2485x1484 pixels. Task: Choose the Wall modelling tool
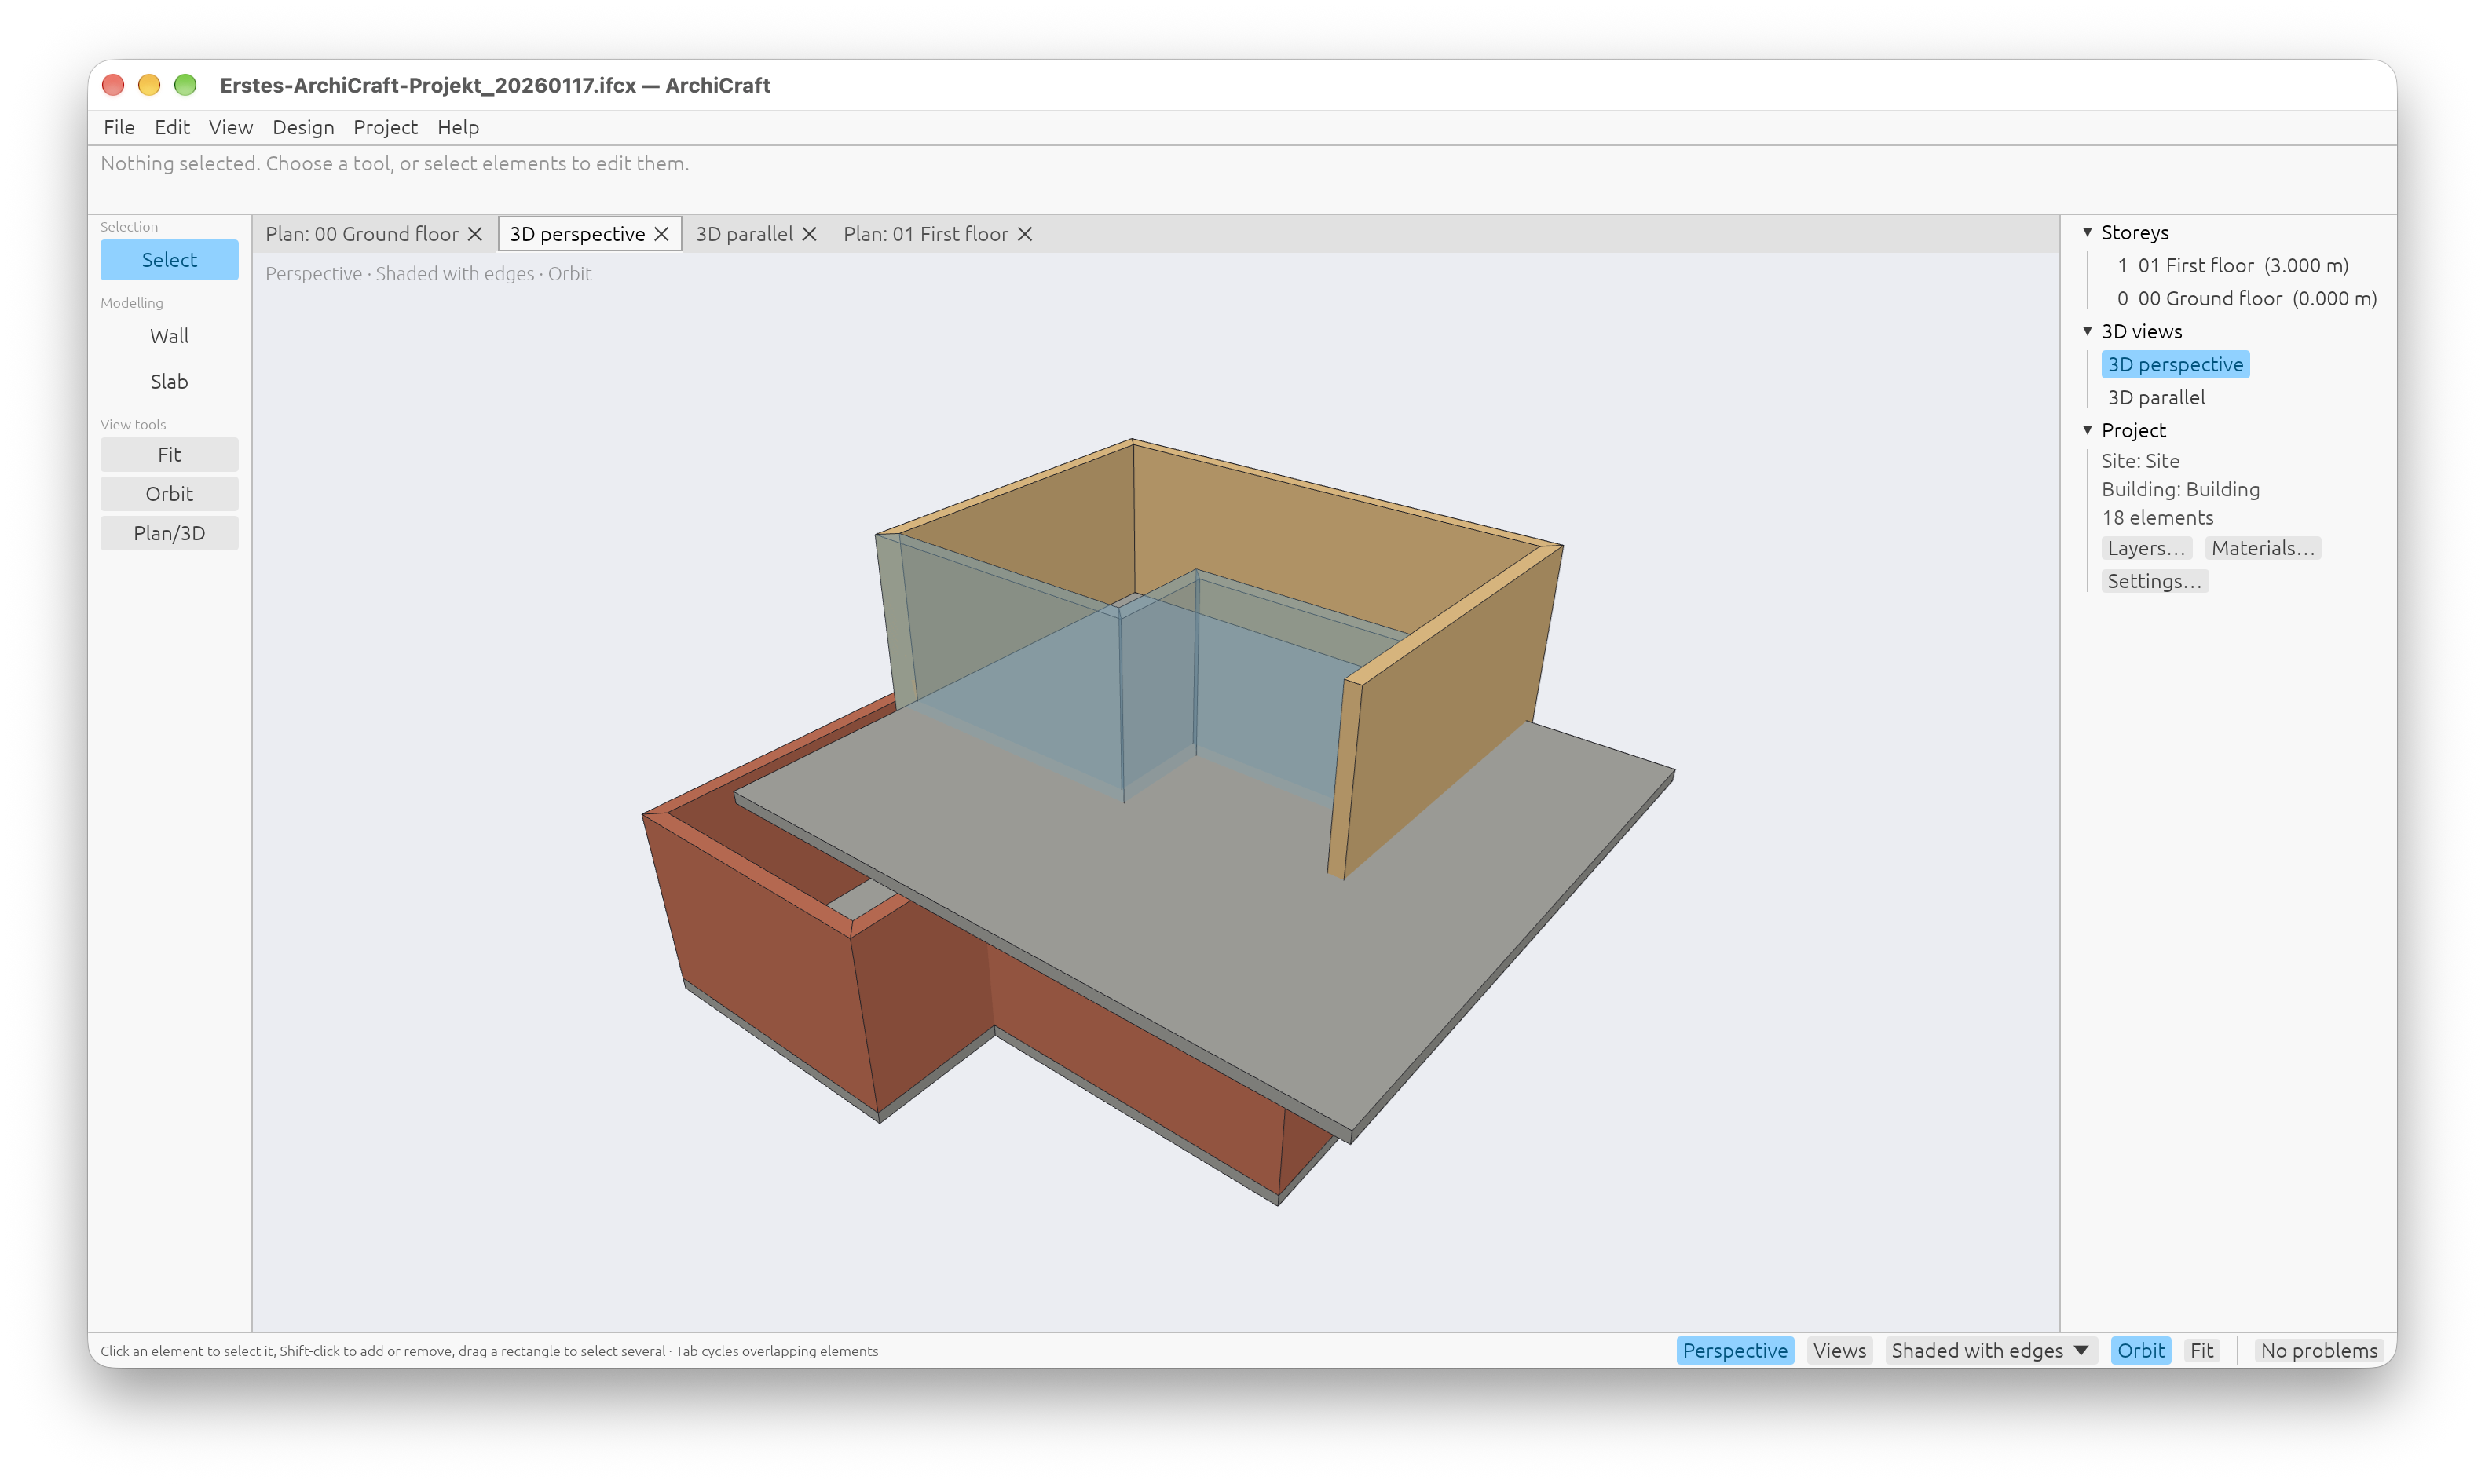tap(169, 336)
